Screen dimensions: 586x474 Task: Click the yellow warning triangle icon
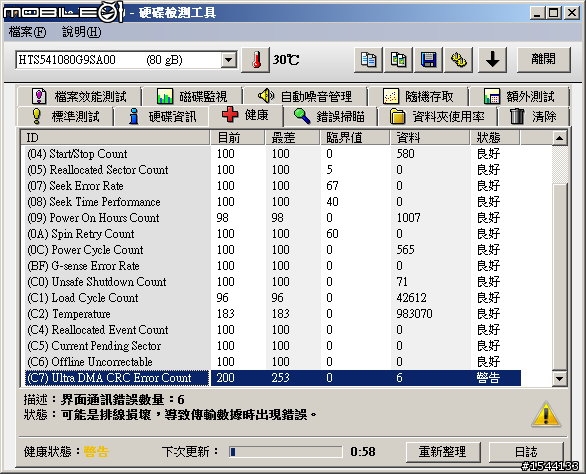coord(546,414)
